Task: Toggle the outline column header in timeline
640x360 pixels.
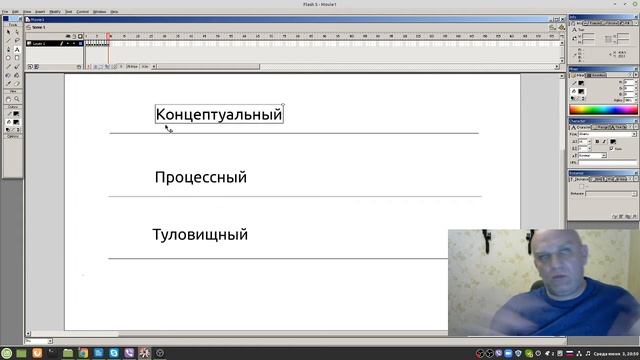Action: click(x=80, y=36)
